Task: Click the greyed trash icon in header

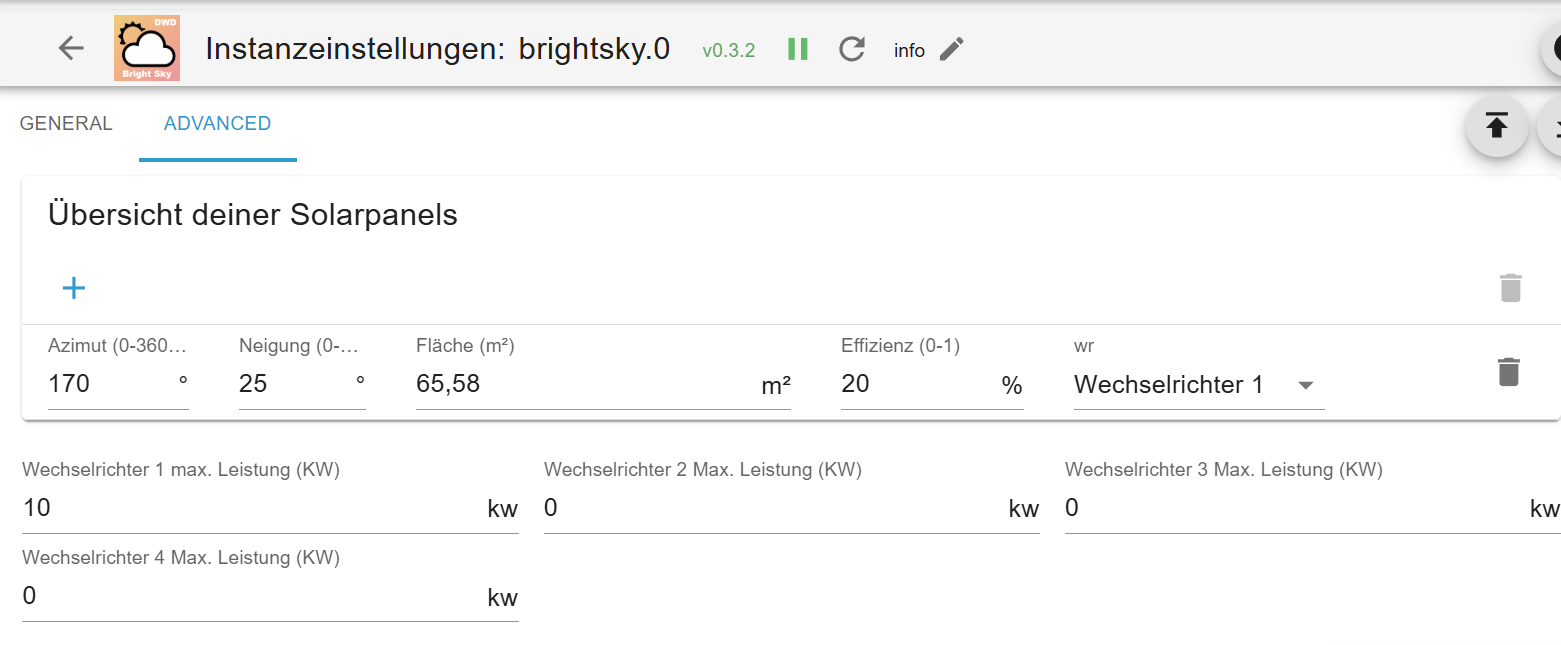Action: click(x=1510, y=288)
